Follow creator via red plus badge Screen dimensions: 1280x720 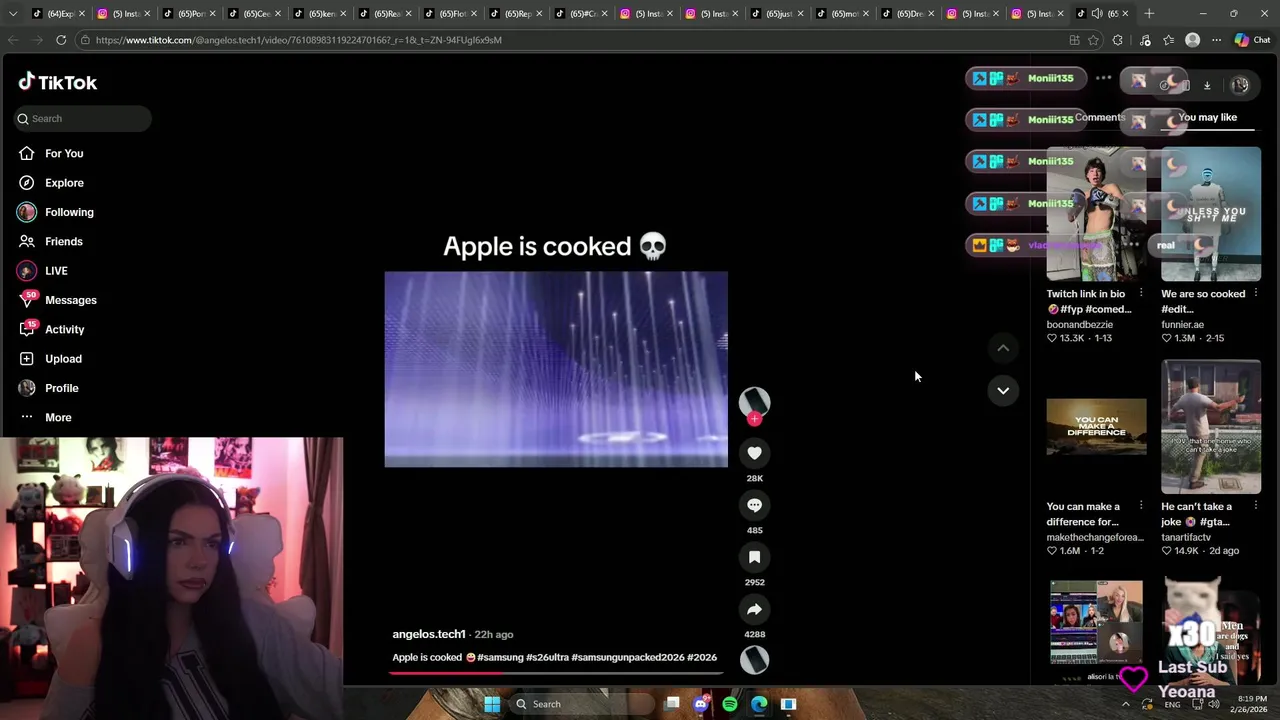click(x=754, y=419)
